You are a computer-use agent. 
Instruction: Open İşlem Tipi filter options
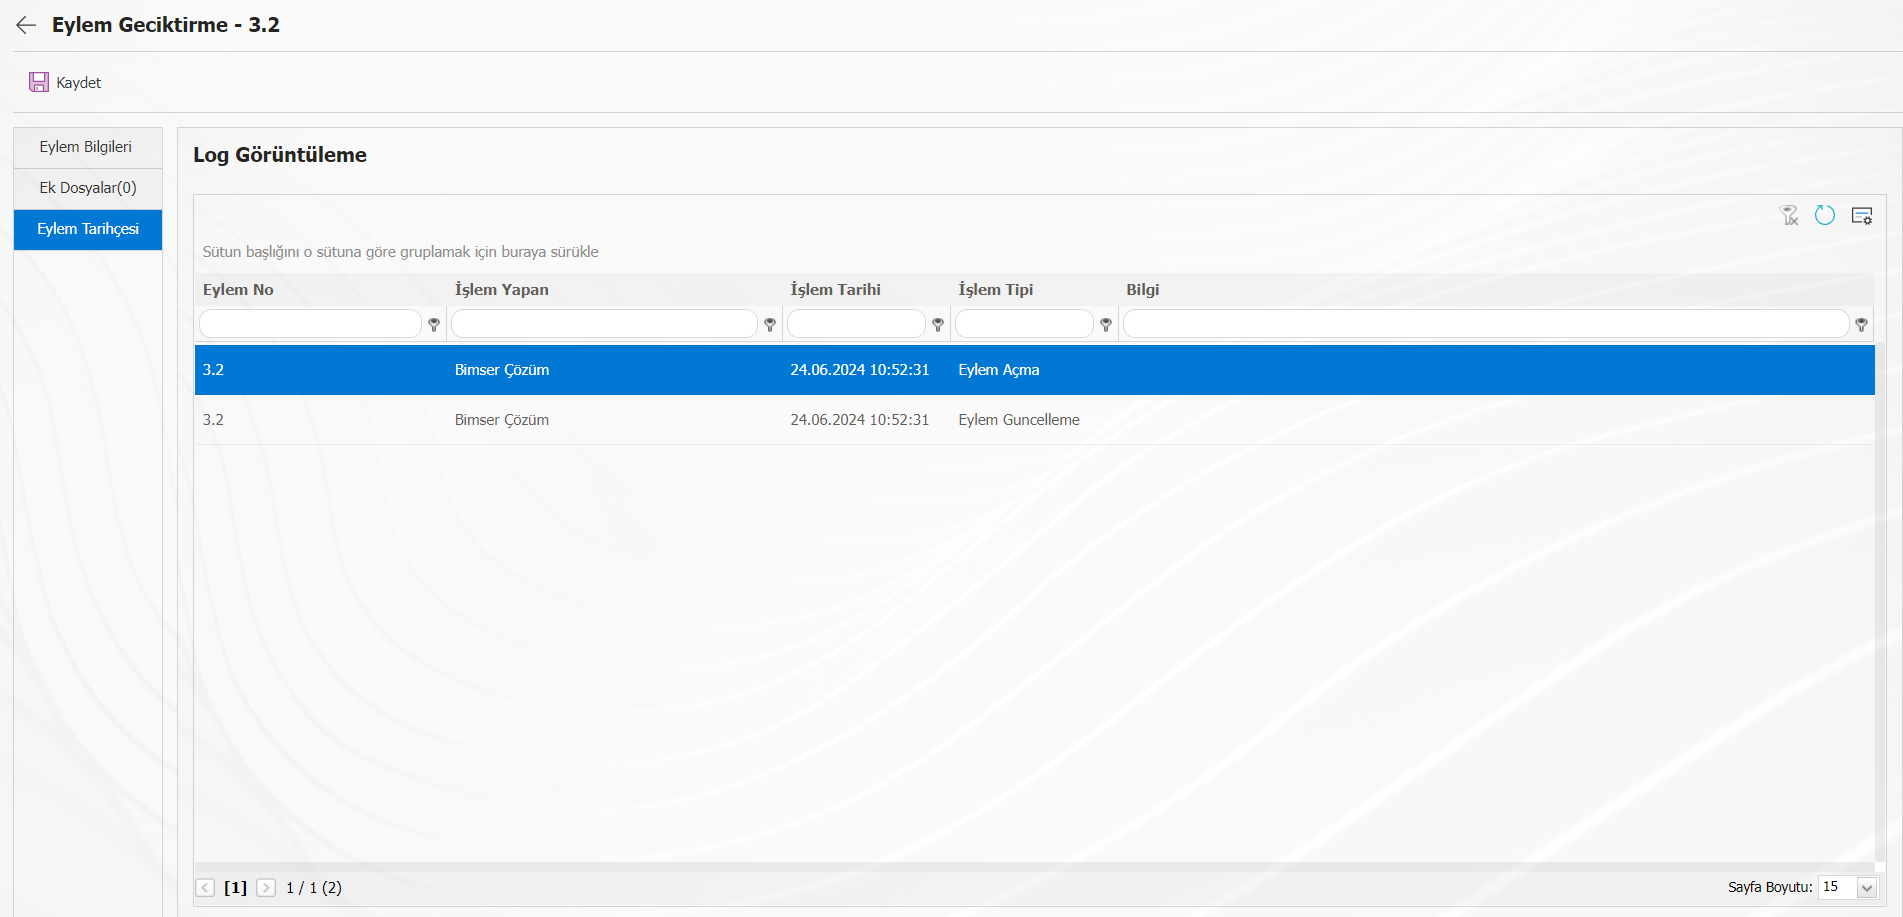pyautogui.click(x=1106, y=324)
